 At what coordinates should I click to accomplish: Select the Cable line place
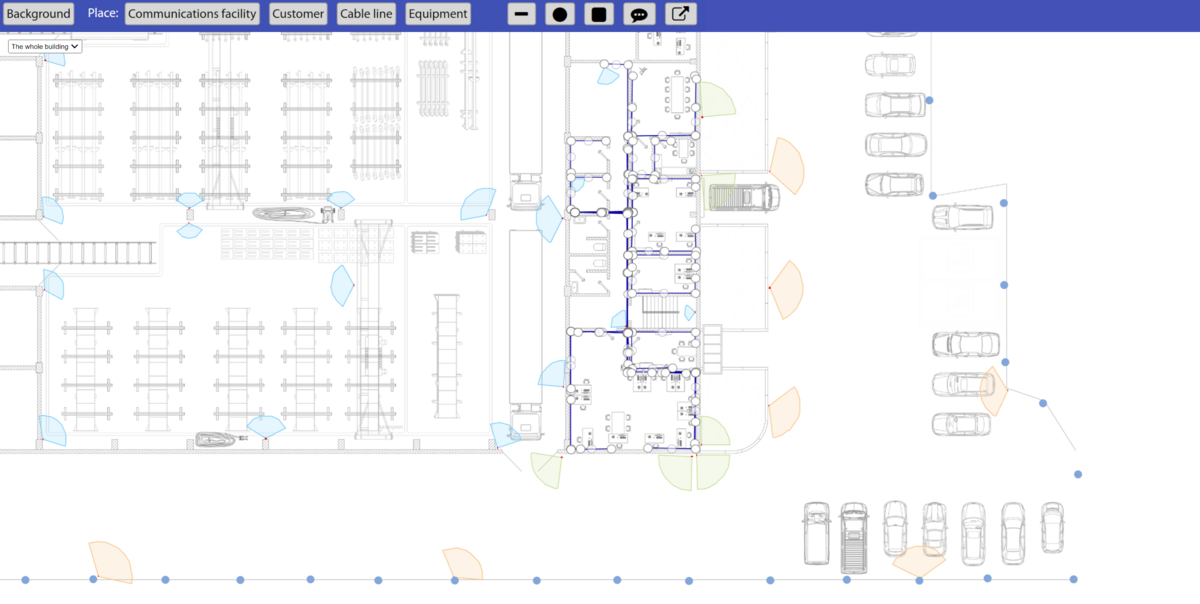(x=366, y=13)
